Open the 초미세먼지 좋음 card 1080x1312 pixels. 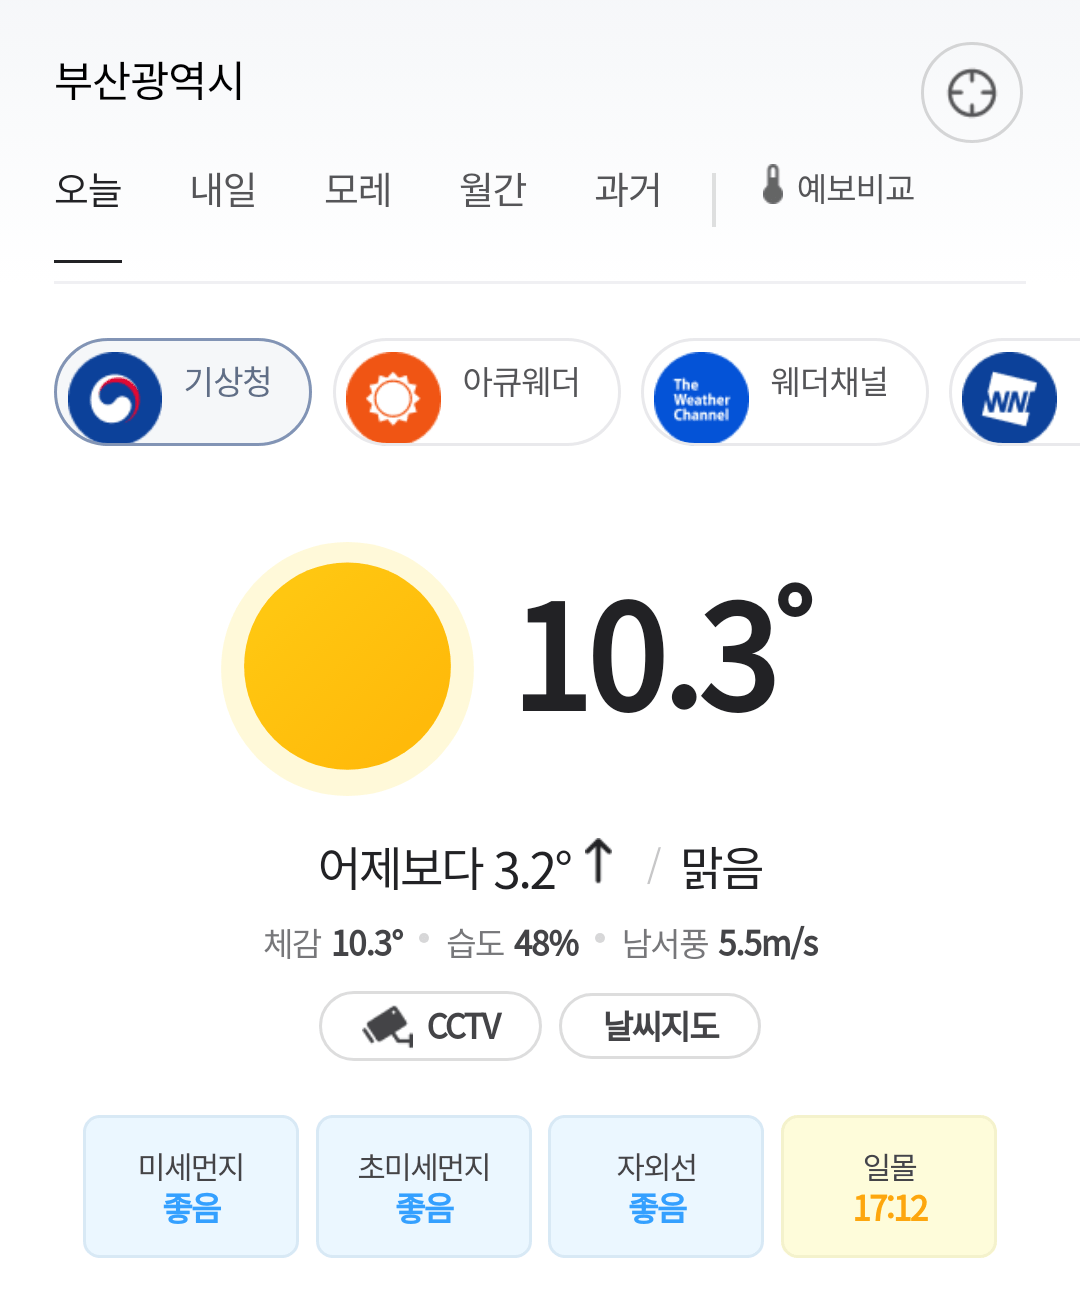tap(424, 1186)
